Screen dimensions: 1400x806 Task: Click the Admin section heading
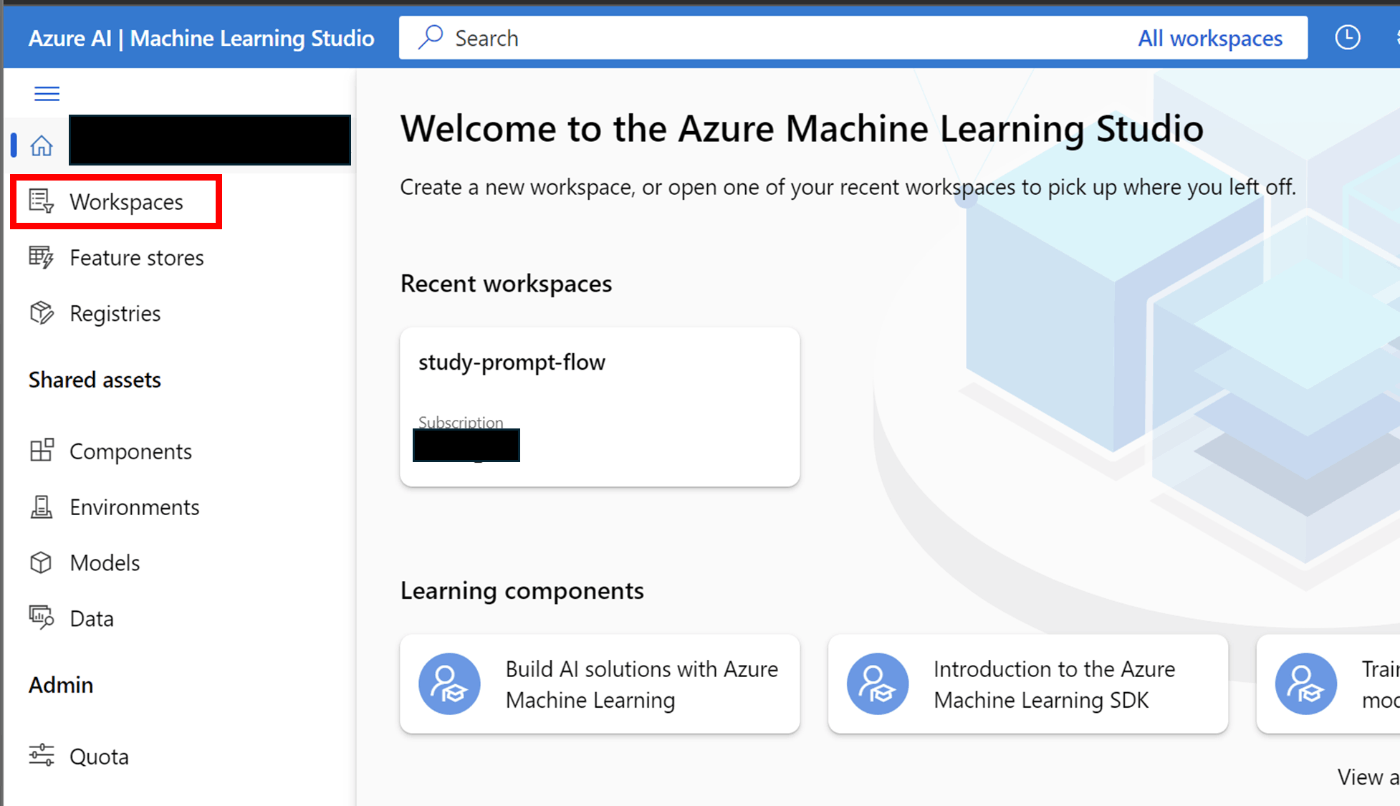point(61,685)
